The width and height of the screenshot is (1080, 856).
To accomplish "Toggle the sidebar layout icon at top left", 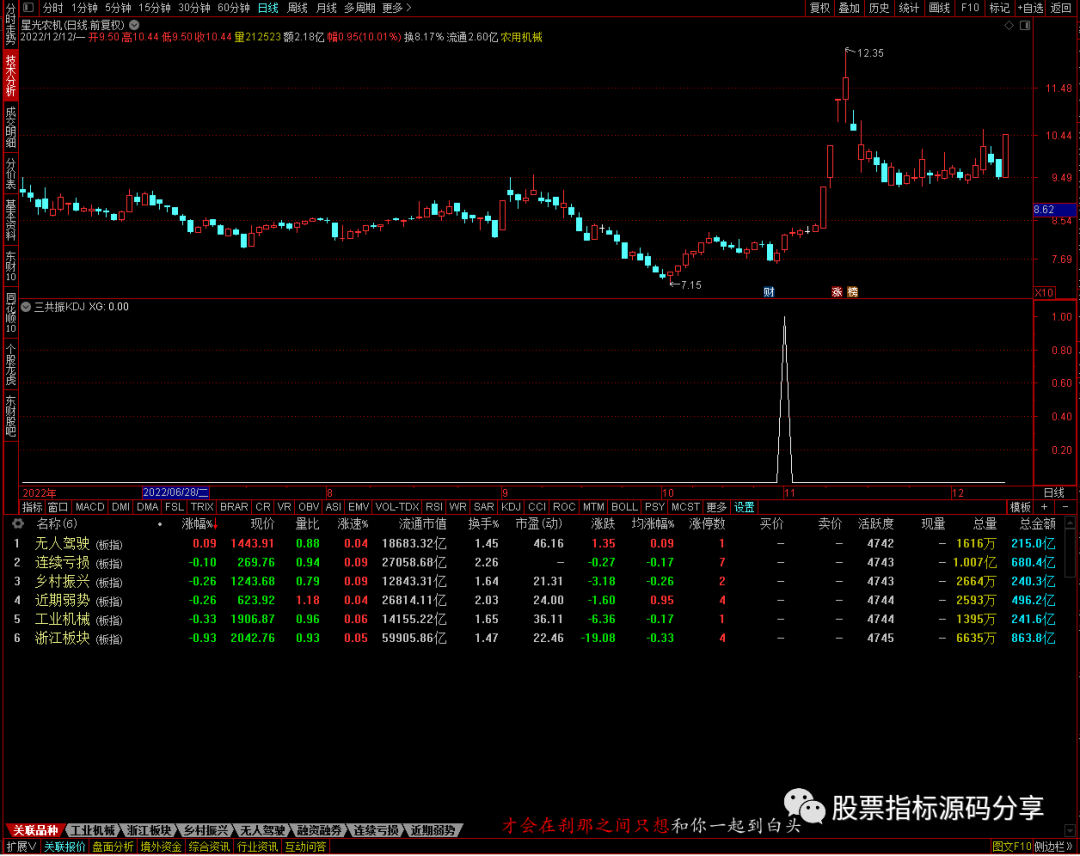I will tap(28, 8).
